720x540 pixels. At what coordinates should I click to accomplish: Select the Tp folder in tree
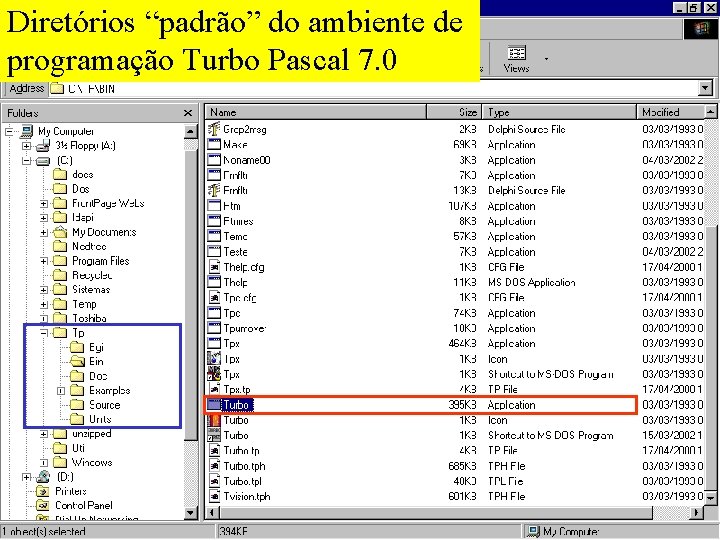pos(78,333)
